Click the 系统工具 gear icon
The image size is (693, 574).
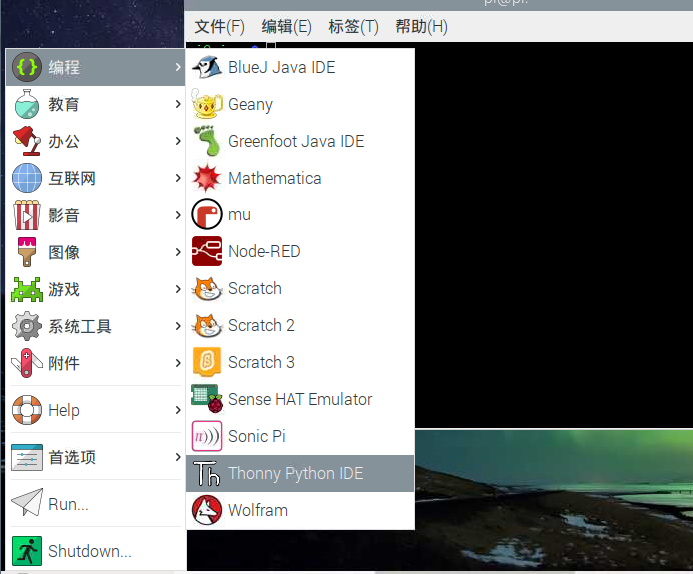tap(27, 326)
